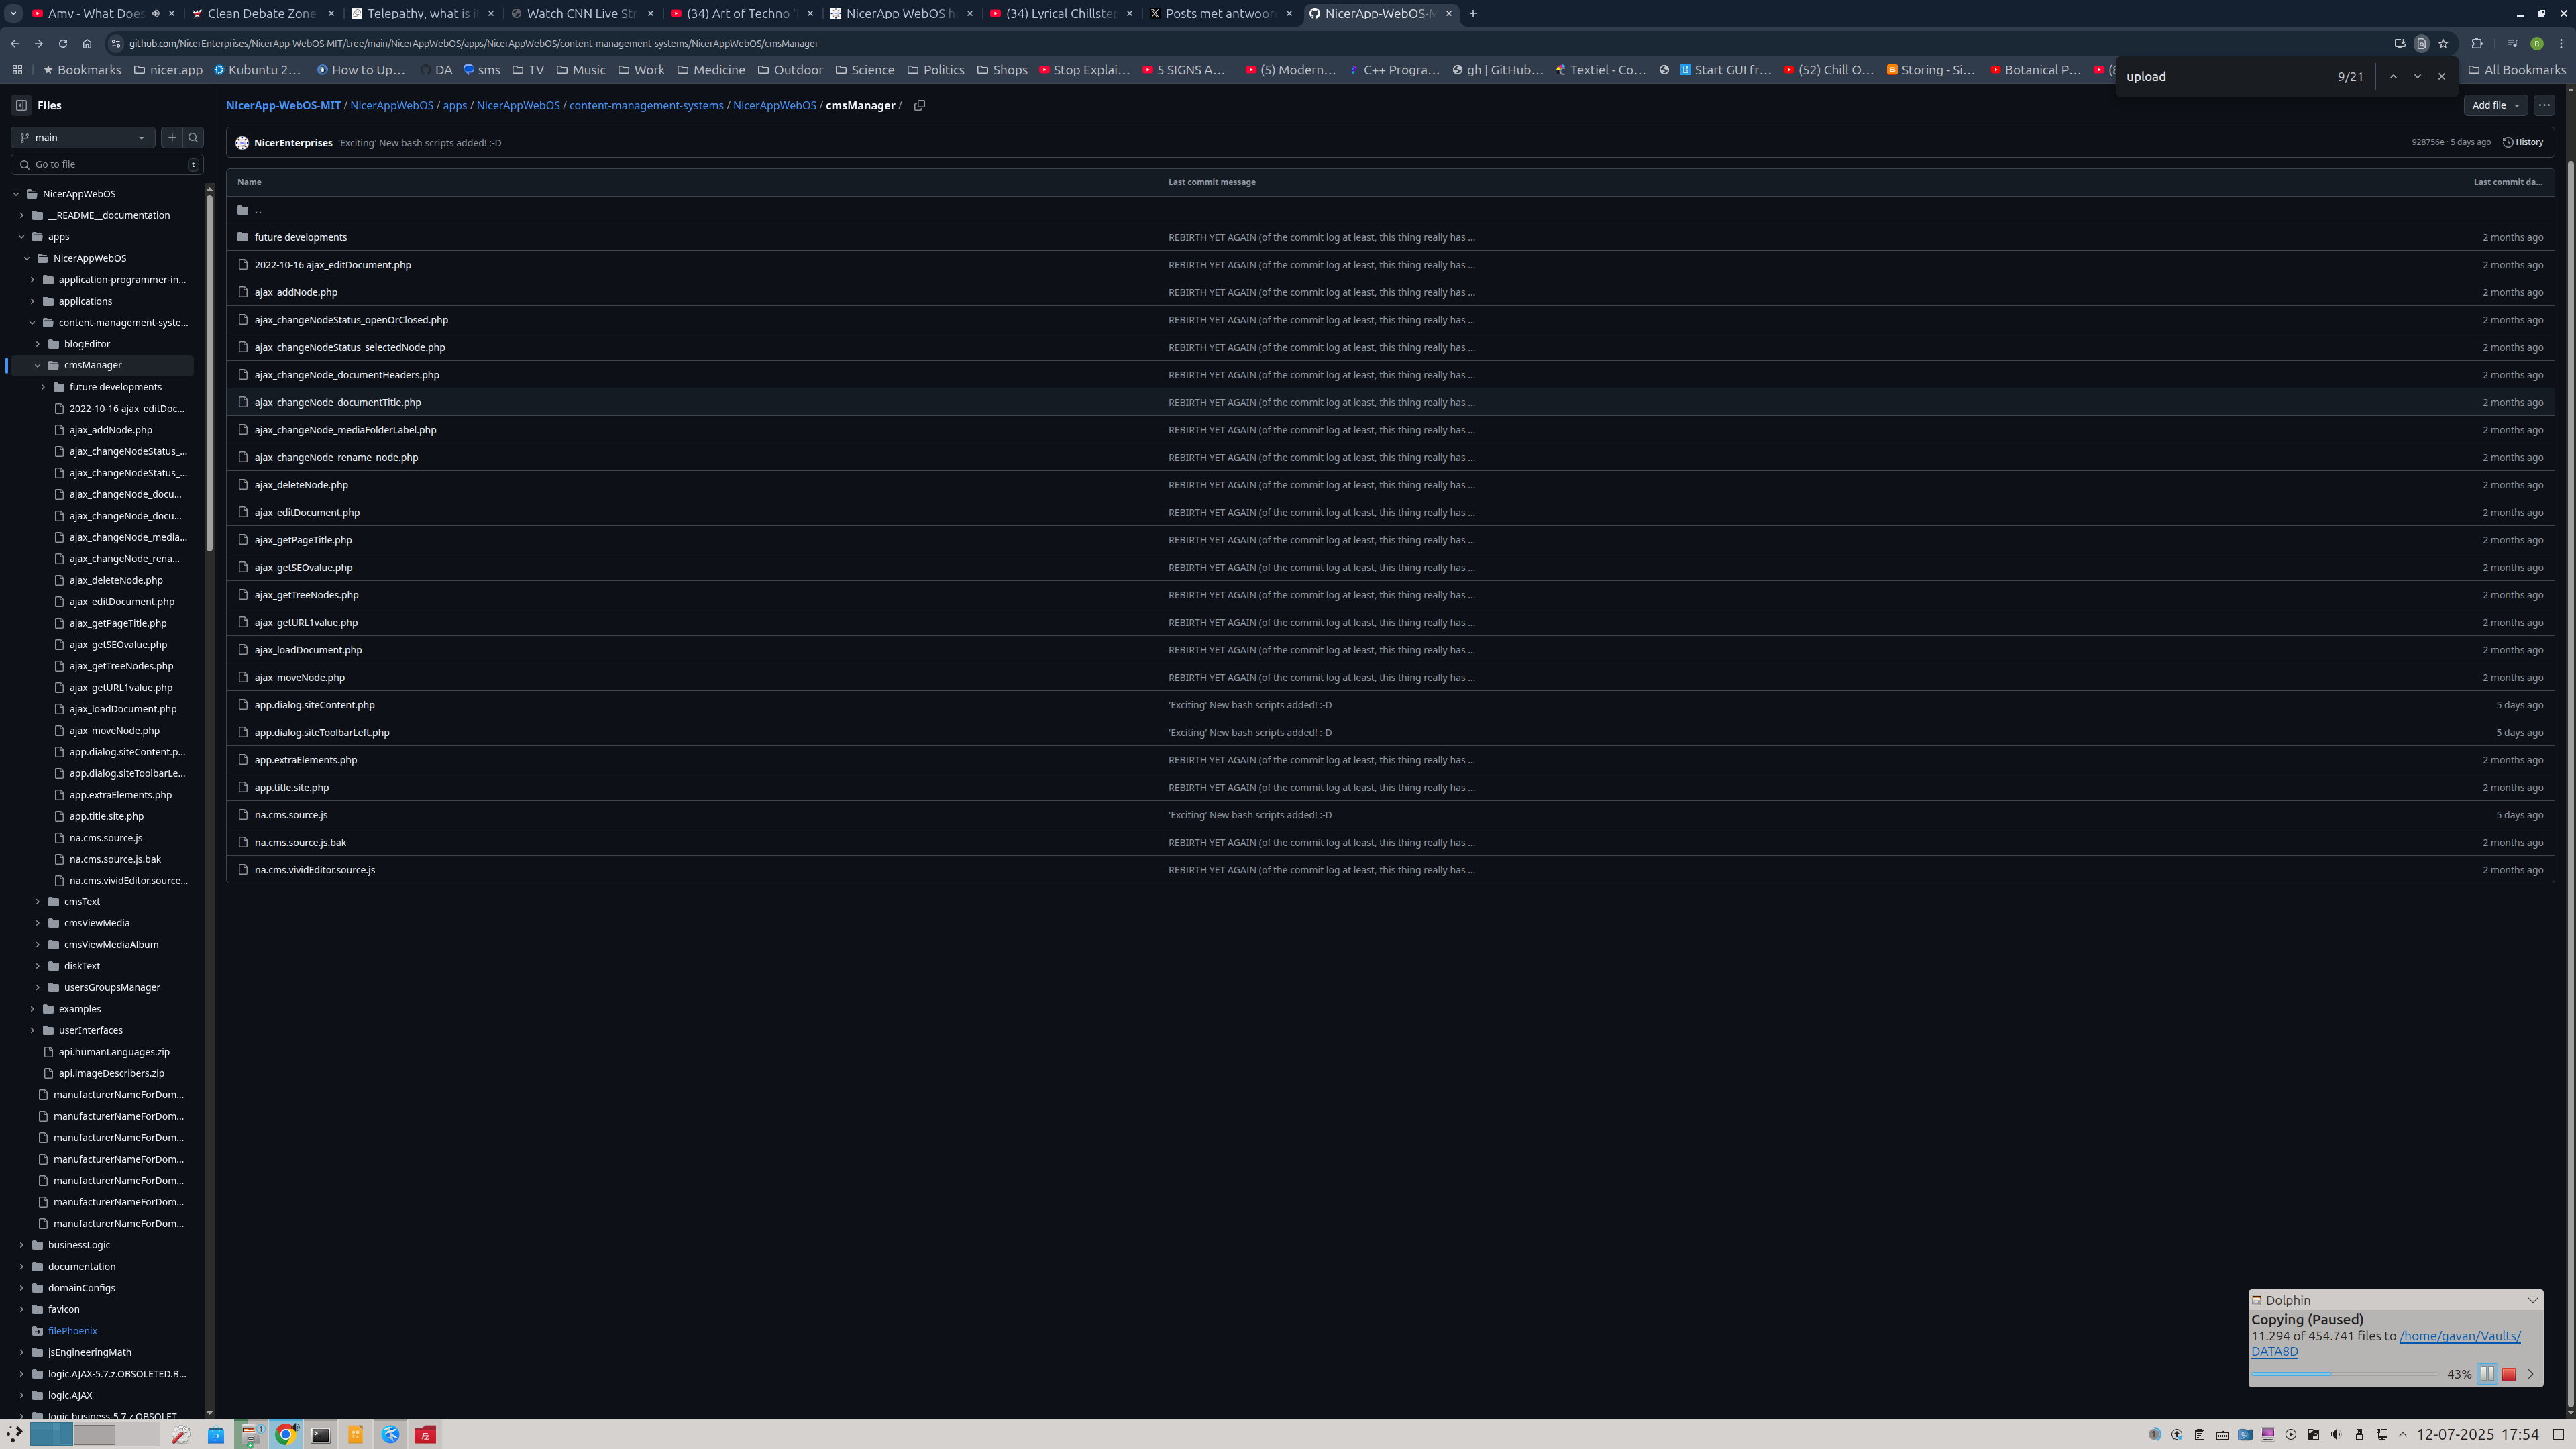This screenshot has width=2576, height=1449.
Task: Open the browser extensions puzzle icon
Action: point(2477,44)
